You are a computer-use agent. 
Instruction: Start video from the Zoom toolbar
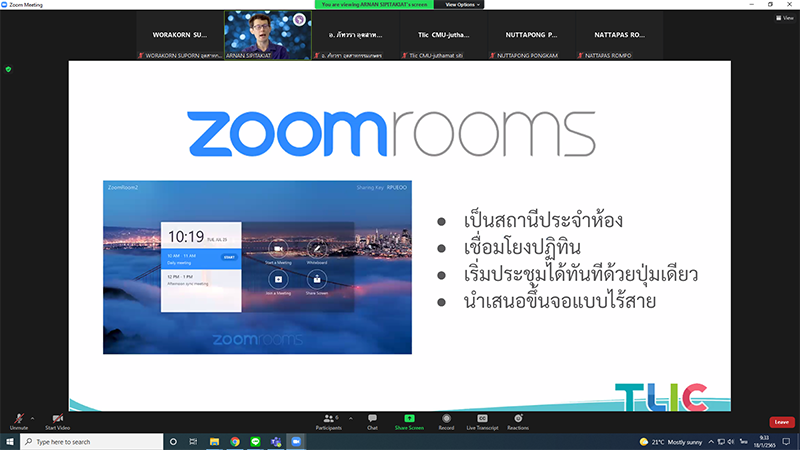pos(58,421)
